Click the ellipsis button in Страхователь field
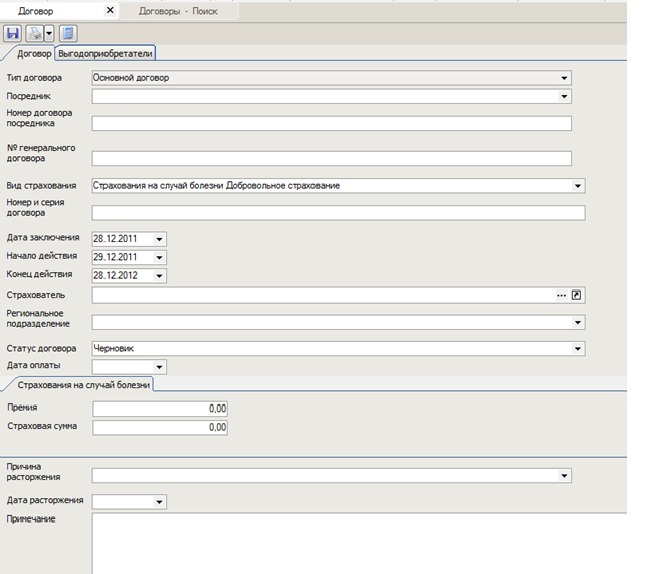 (x=562, y=295)
